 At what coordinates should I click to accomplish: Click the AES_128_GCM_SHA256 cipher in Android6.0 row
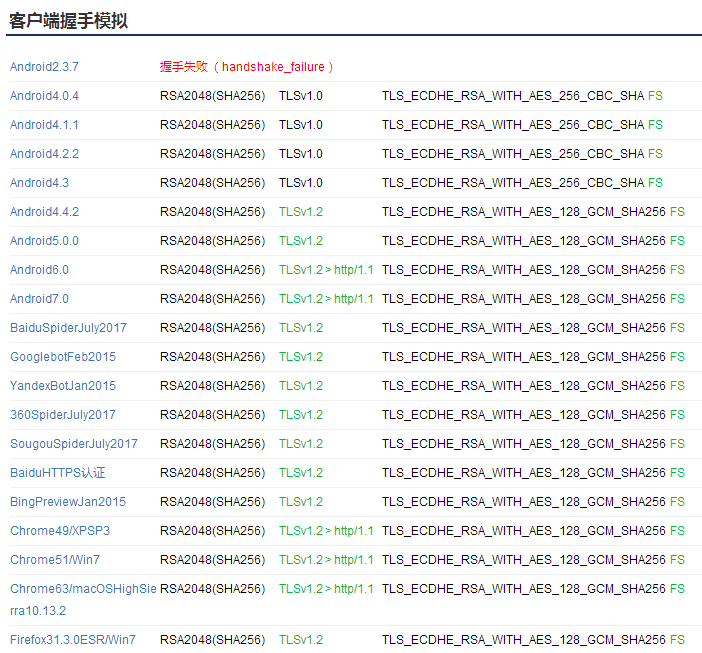pos(524,270)
